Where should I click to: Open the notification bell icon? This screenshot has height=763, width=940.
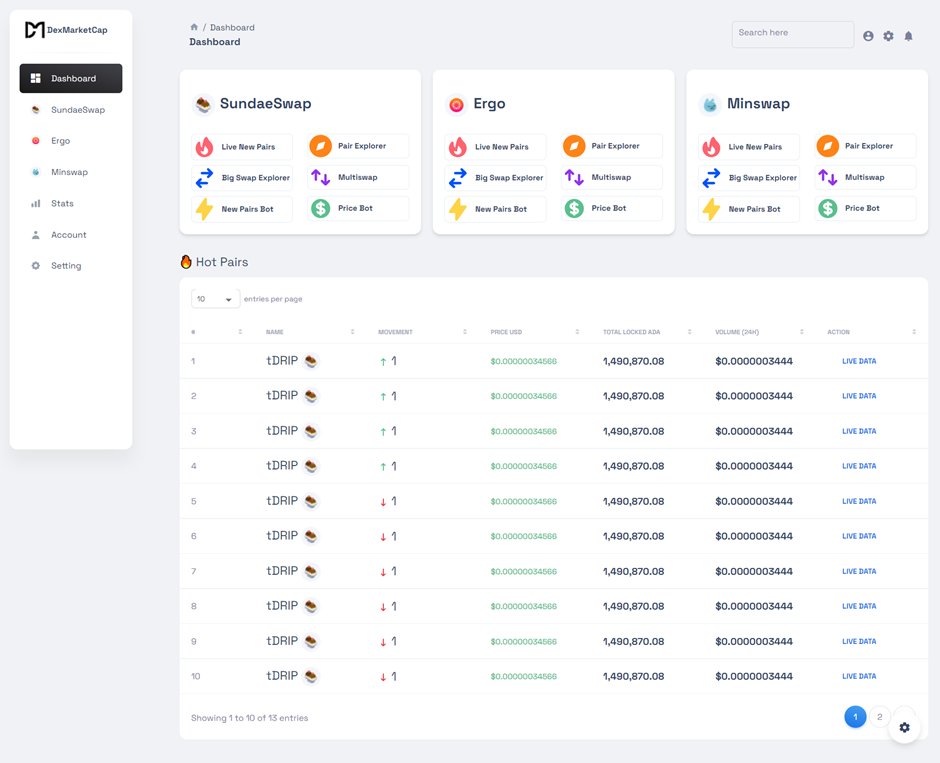tap(908, 35)
